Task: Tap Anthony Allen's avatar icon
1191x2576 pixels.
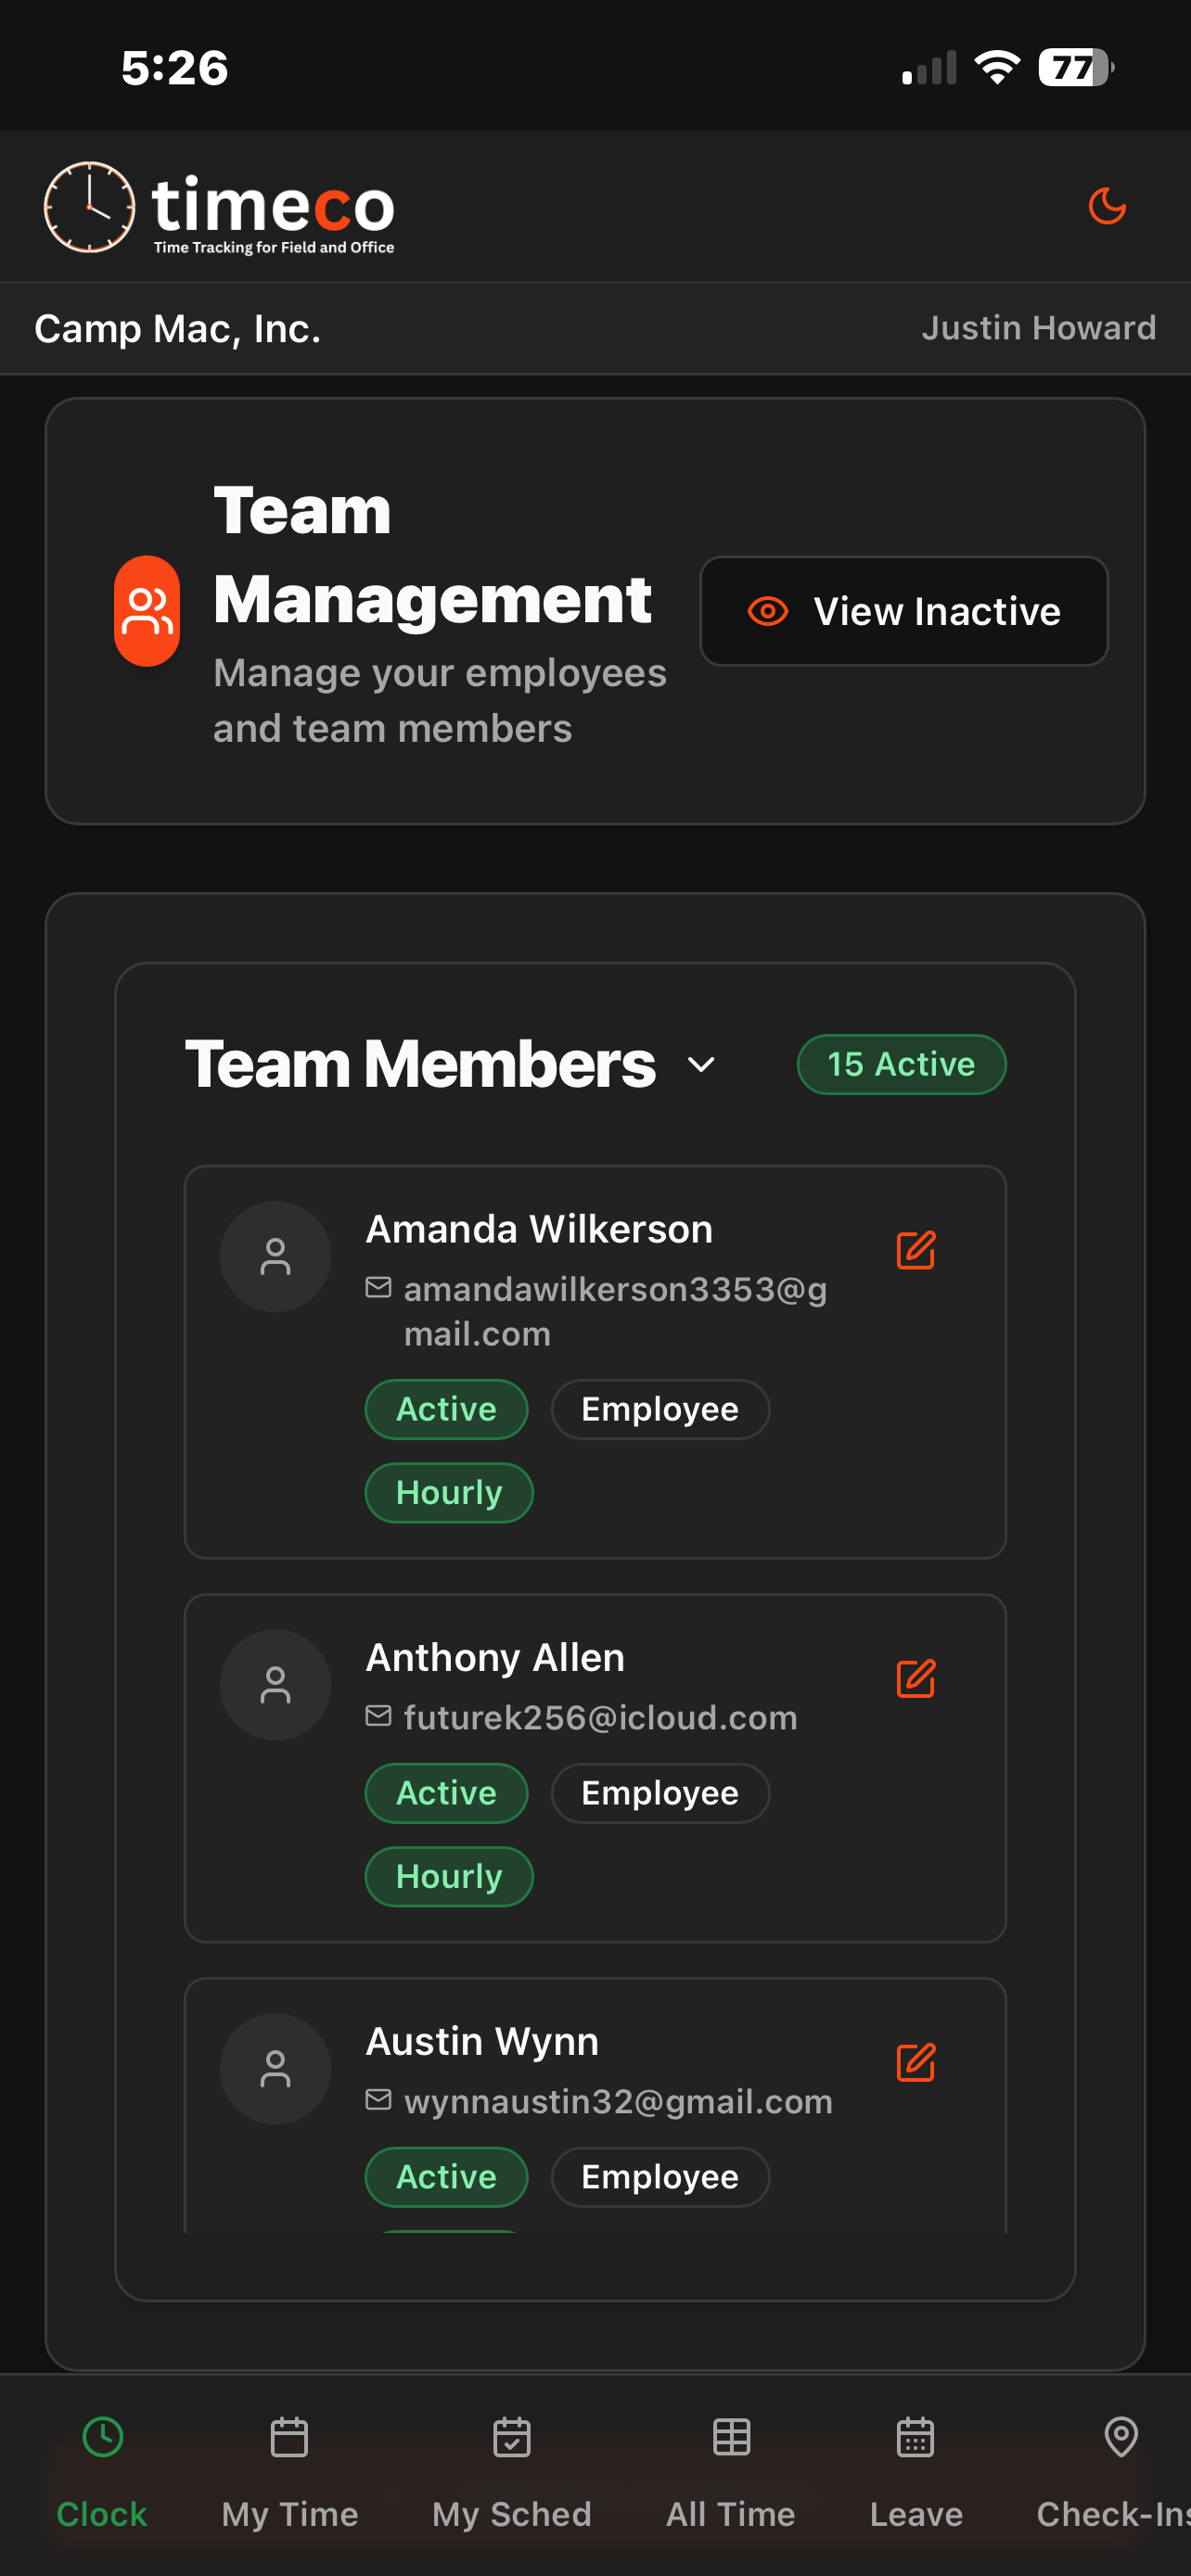Action: pyautogui.click(x=275, y=1685)
